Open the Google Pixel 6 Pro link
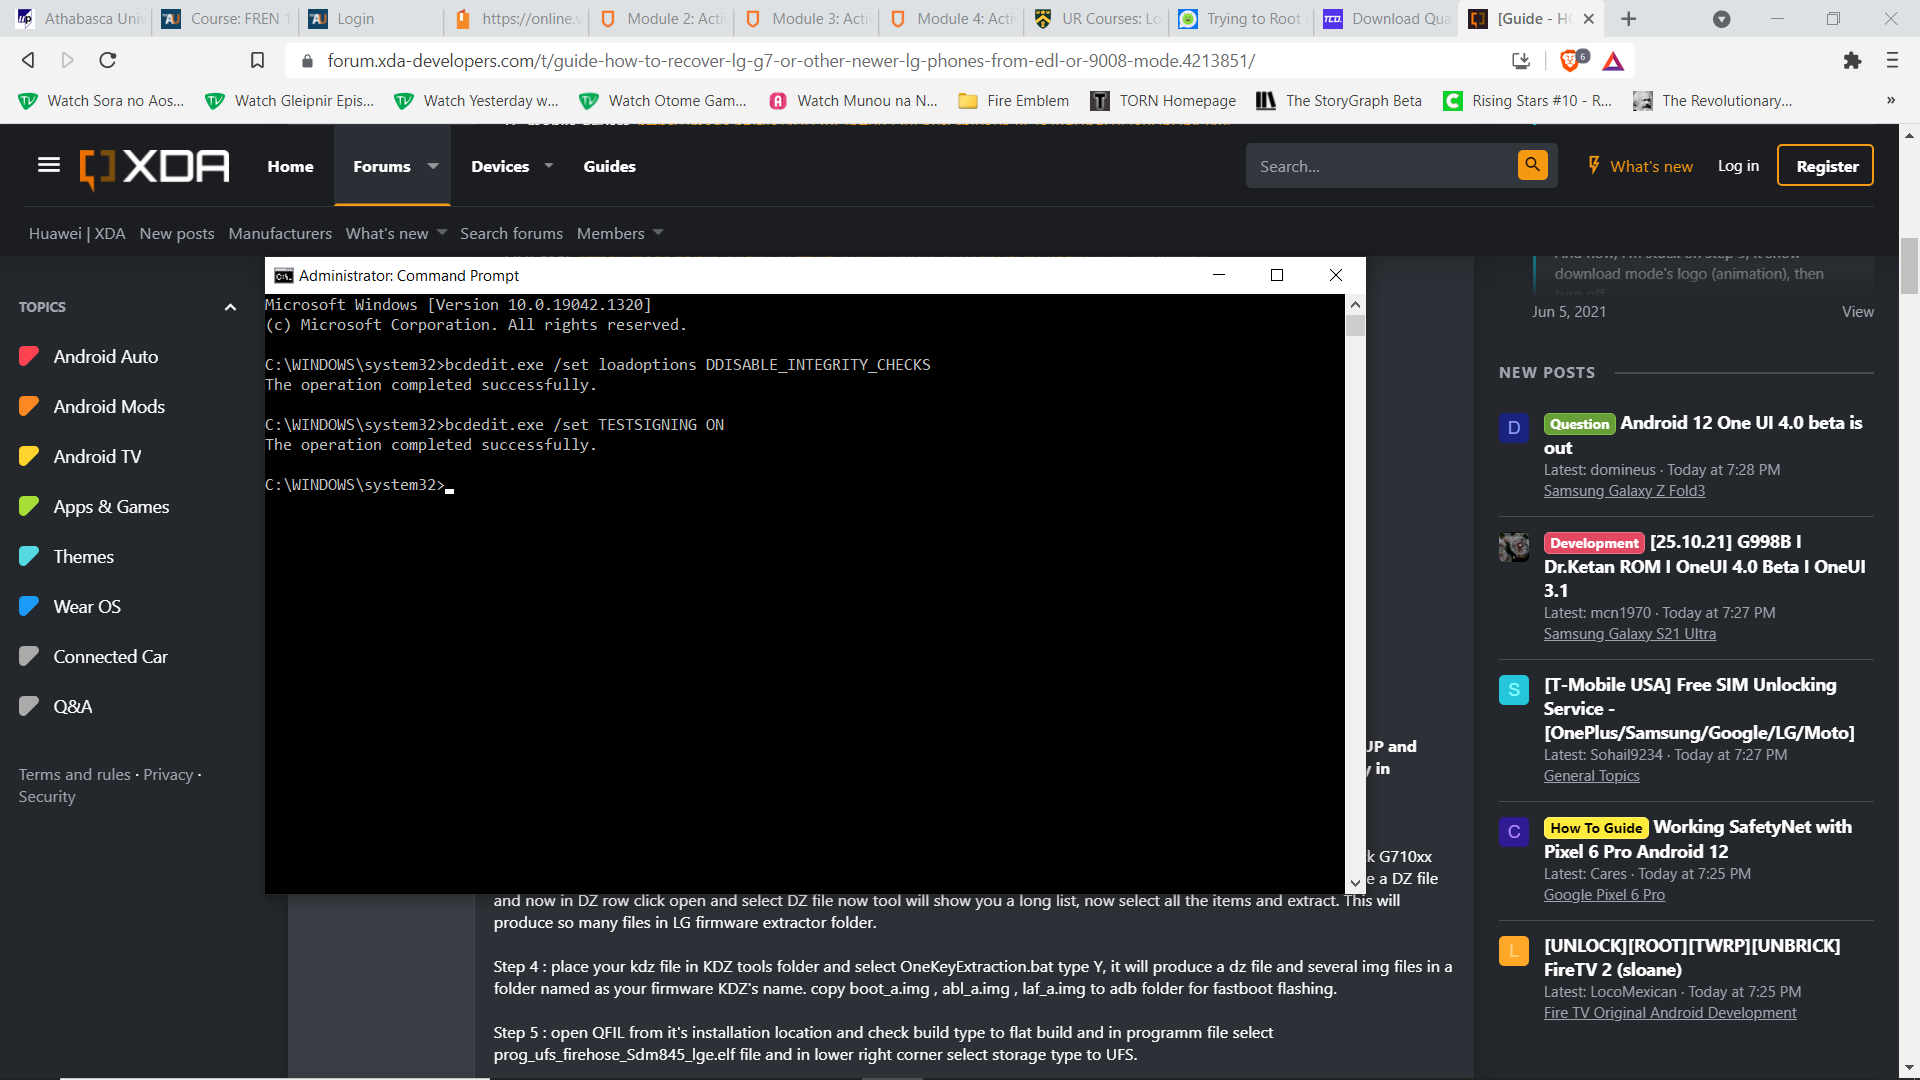 [x=1604, y=895]
